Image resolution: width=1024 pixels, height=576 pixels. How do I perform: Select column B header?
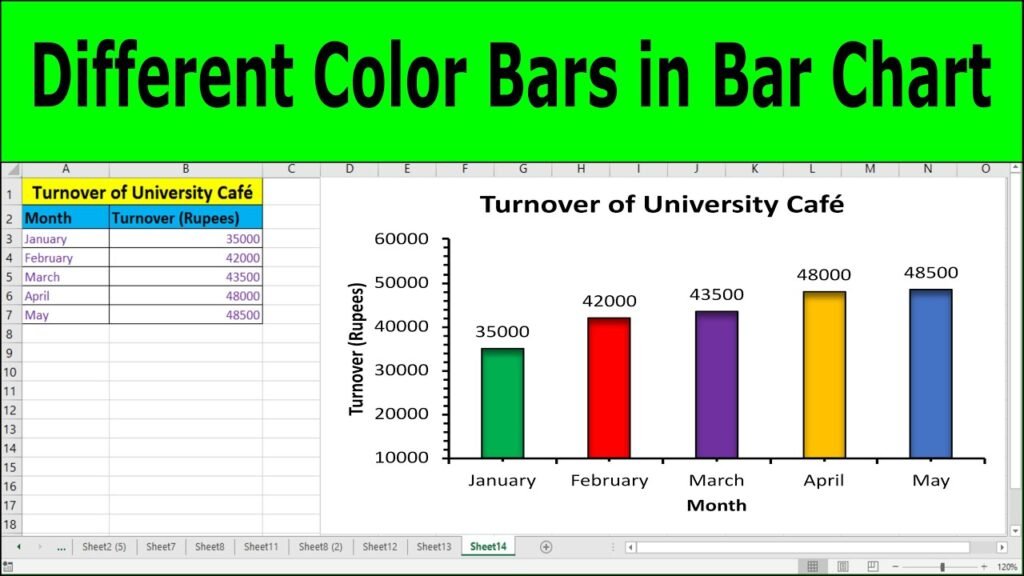185,168
